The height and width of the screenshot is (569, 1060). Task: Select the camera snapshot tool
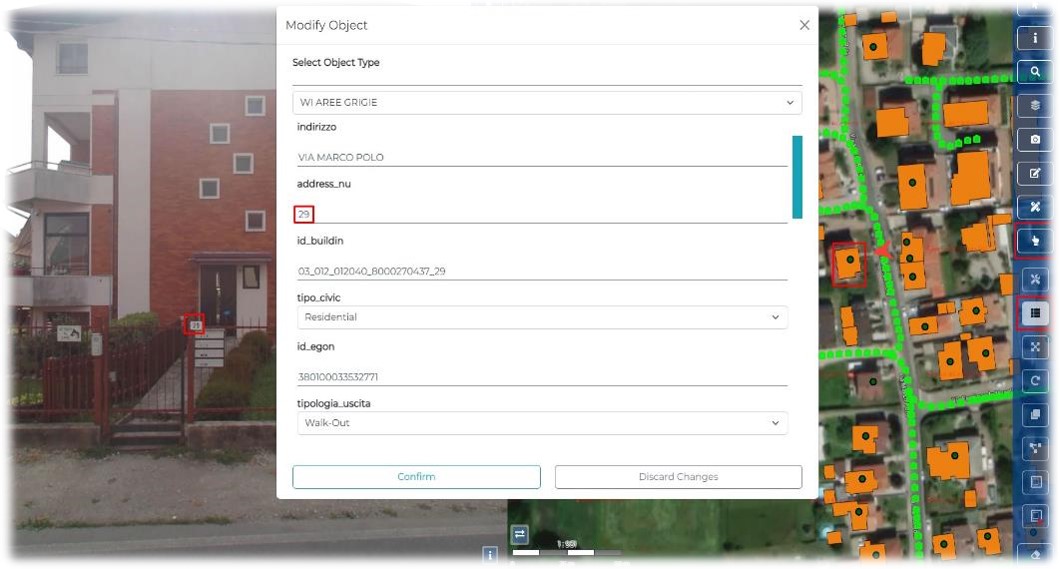coord(1035,139)
